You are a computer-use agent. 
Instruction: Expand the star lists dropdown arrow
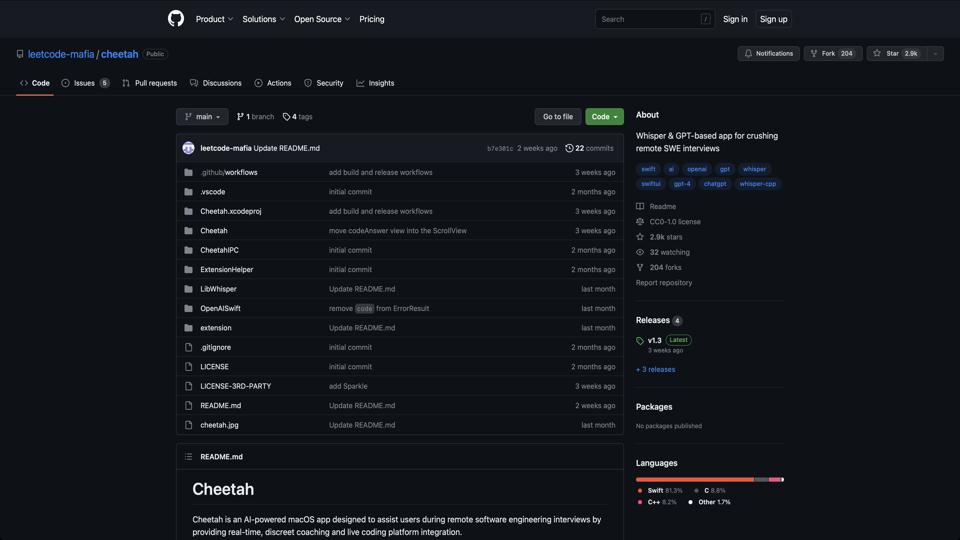point(935,54)
